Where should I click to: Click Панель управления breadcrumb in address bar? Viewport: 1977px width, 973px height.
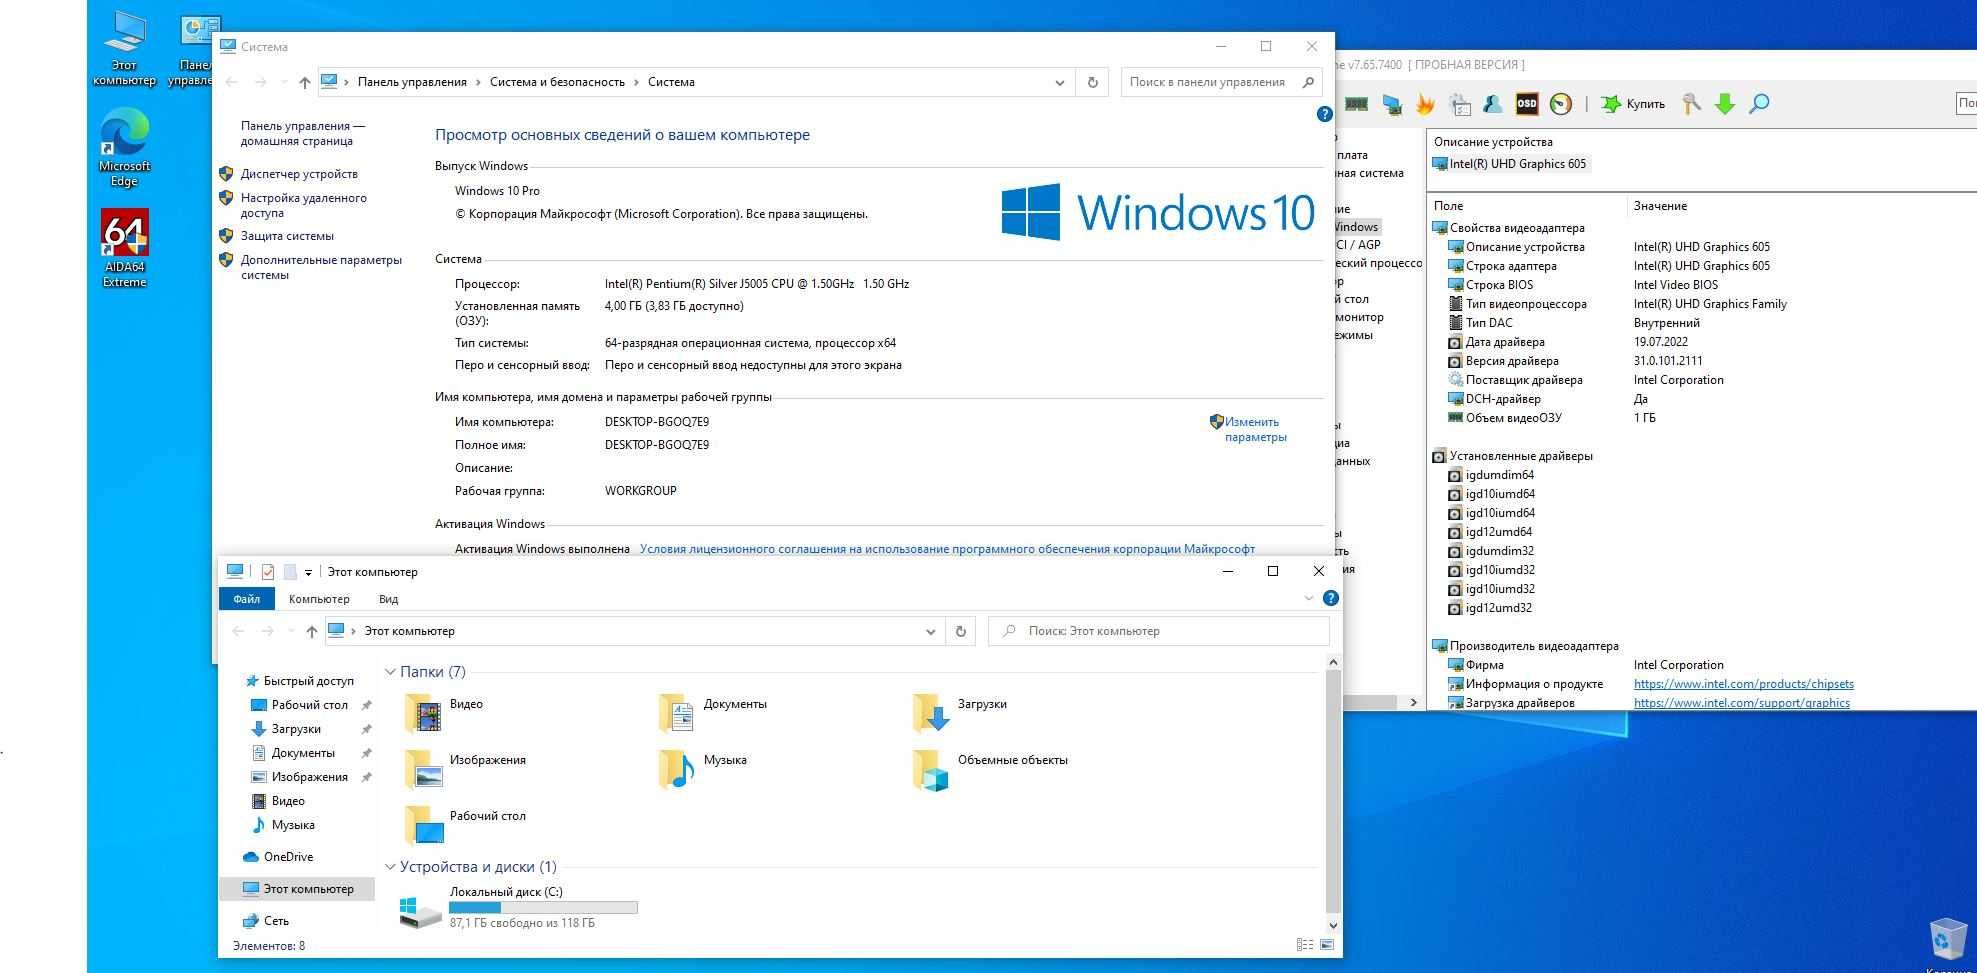412,82
